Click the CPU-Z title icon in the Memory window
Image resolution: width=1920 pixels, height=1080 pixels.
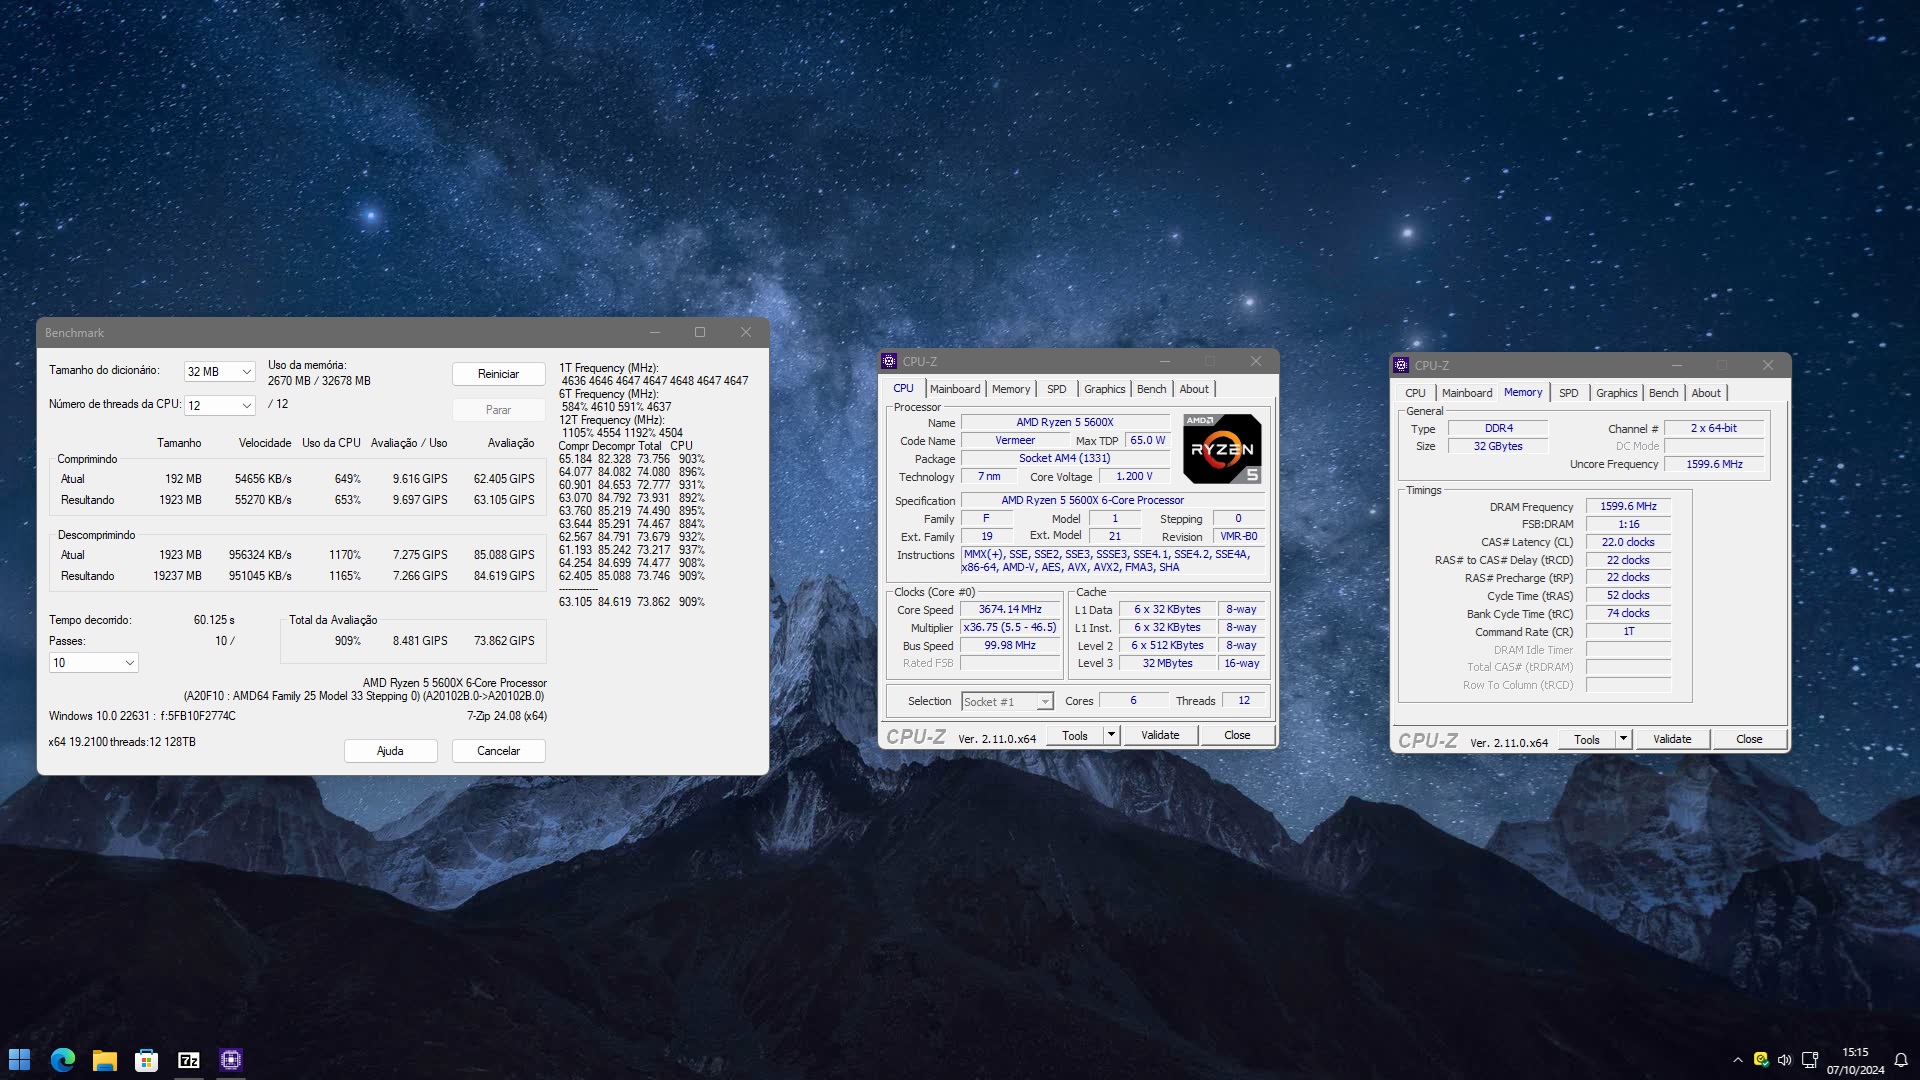(x=1401, y=365)
